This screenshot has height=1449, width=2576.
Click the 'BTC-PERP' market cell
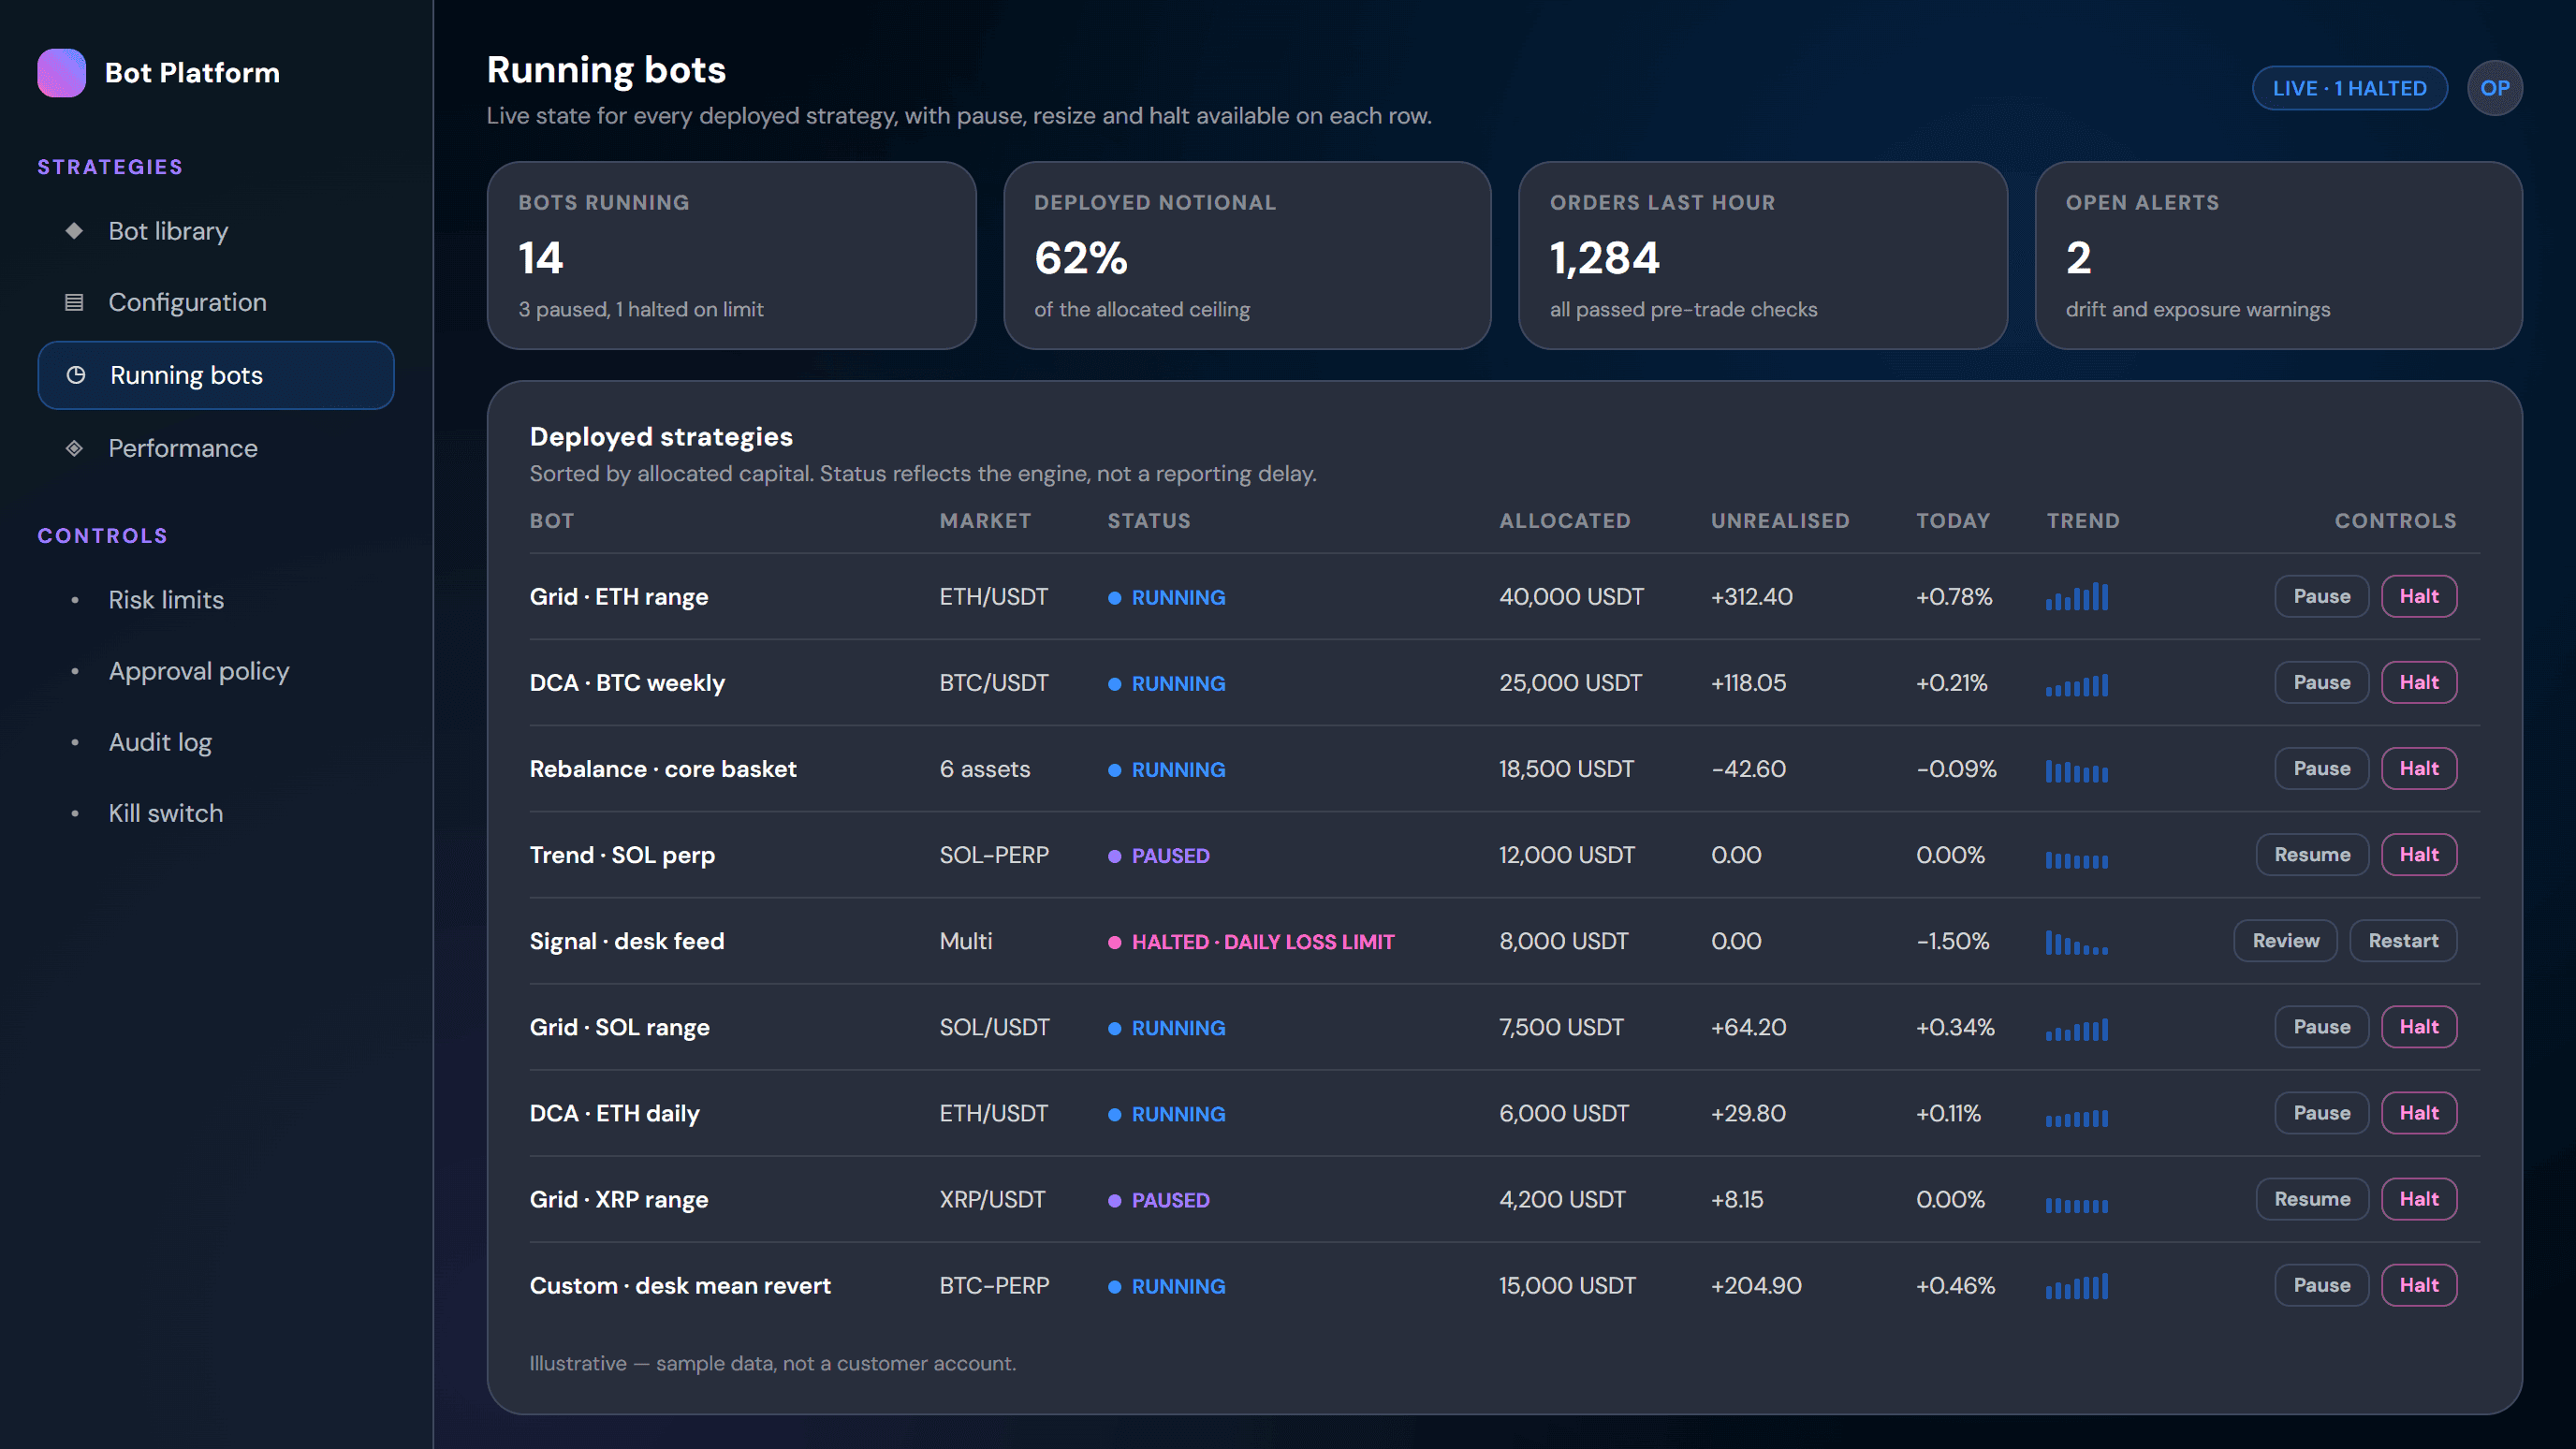click(994, 1285)
